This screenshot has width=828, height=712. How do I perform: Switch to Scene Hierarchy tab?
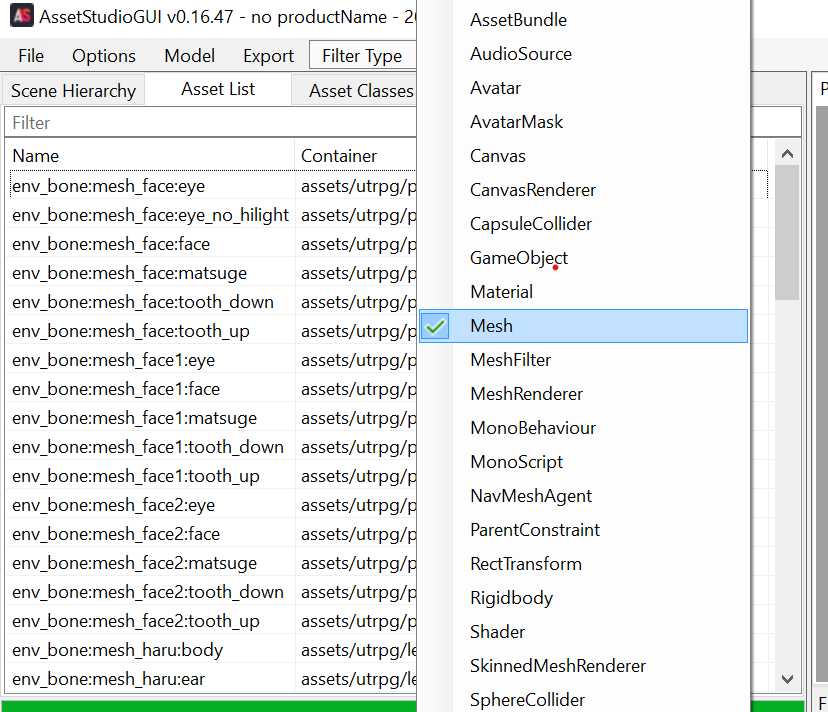(x=73, y=90)
